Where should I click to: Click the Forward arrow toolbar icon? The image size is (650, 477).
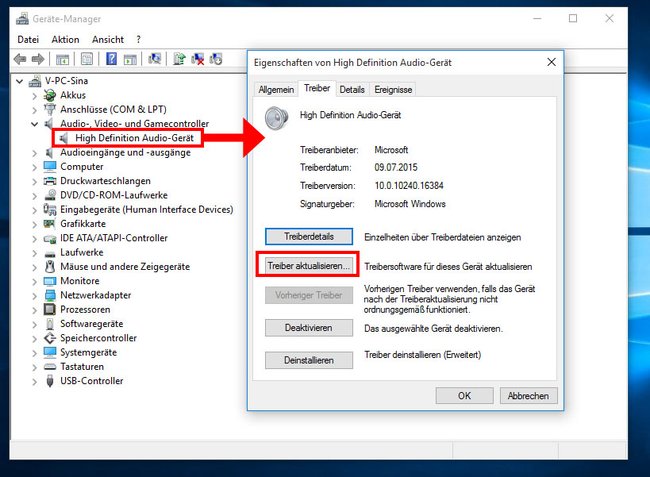[38, 59]
